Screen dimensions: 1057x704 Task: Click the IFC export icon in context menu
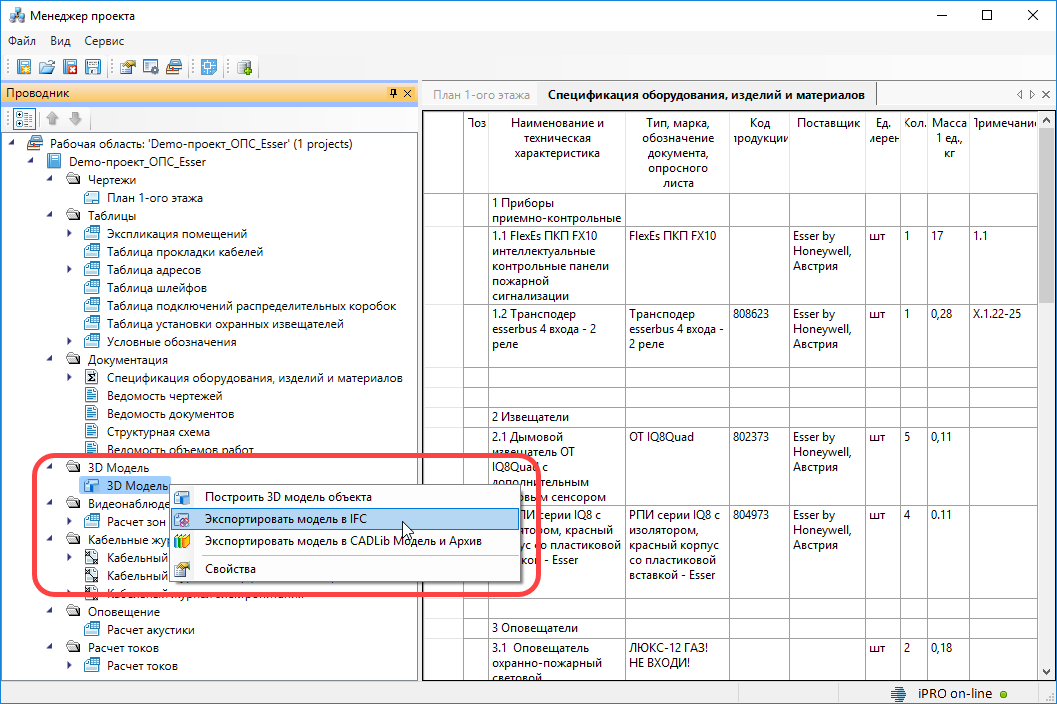[183, 519]
